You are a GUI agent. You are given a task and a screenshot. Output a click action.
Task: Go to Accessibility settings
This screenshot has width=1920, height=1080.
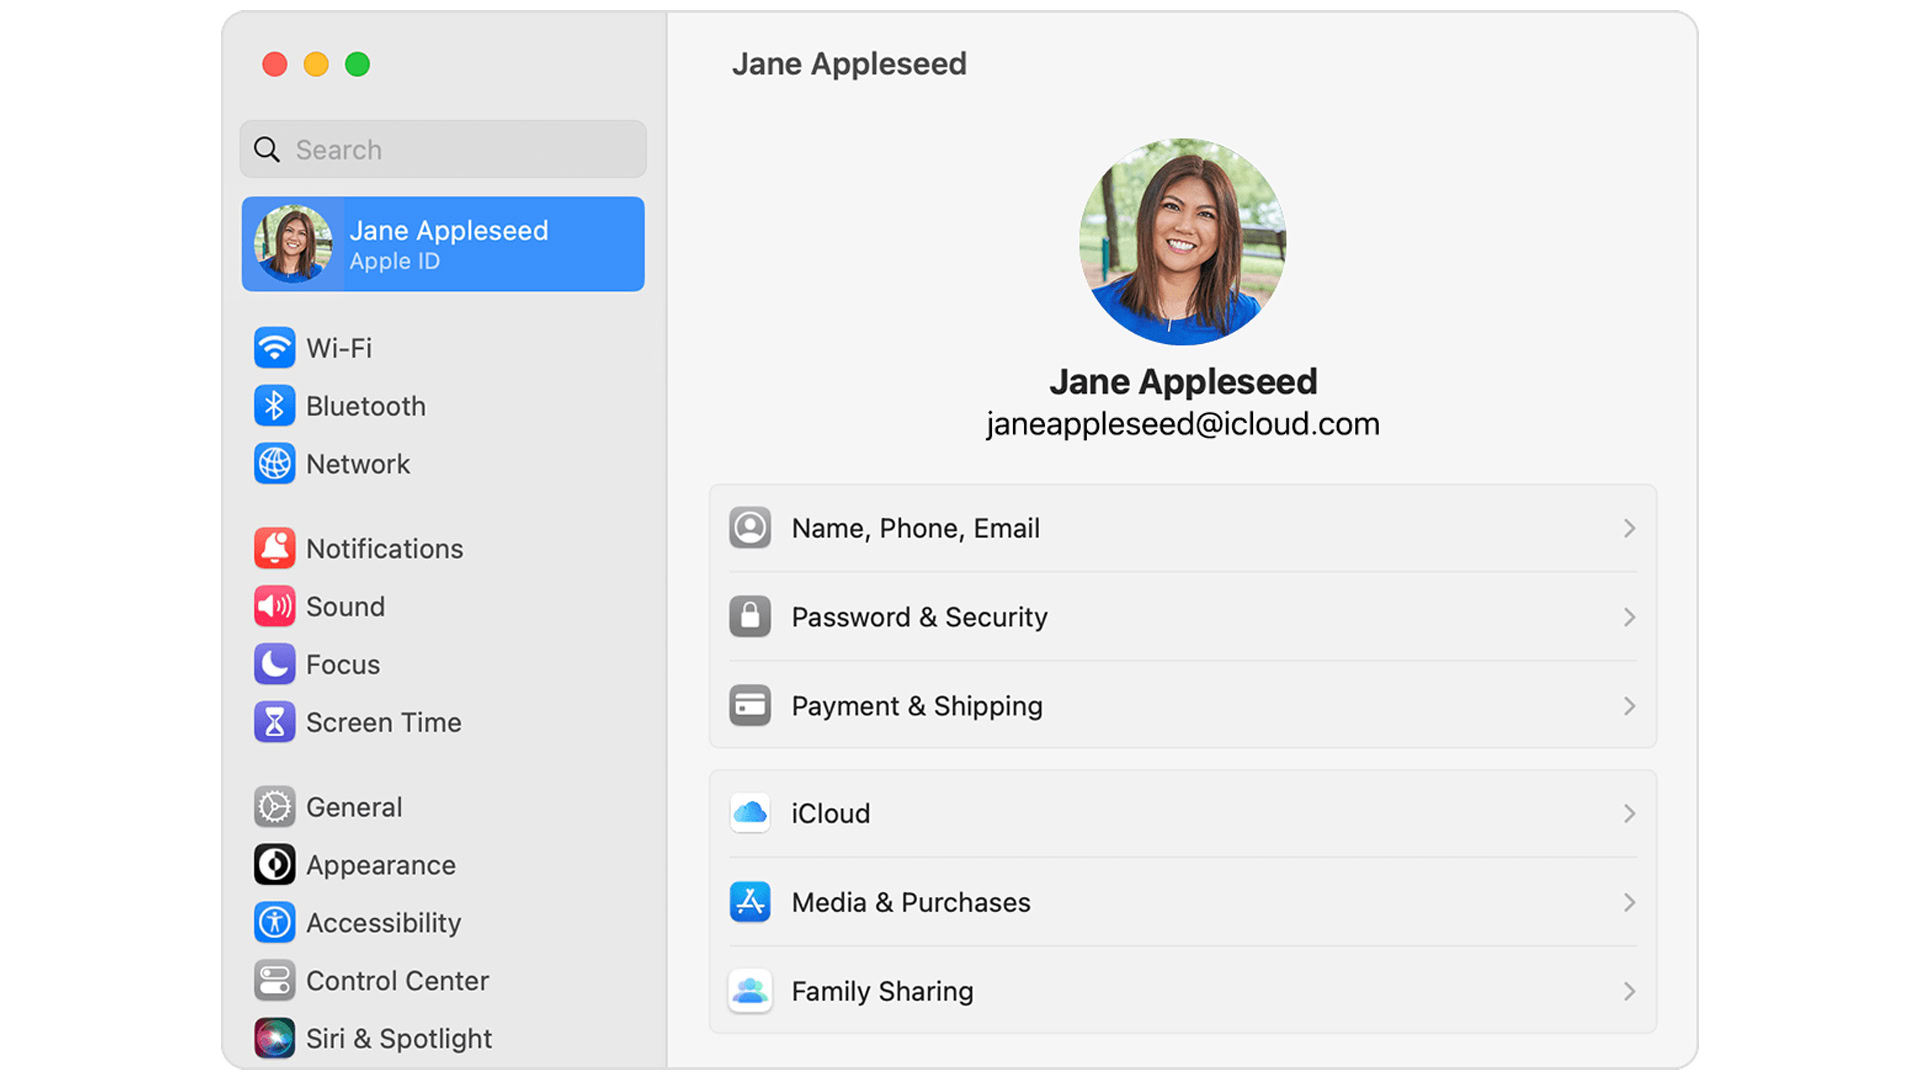383,923
